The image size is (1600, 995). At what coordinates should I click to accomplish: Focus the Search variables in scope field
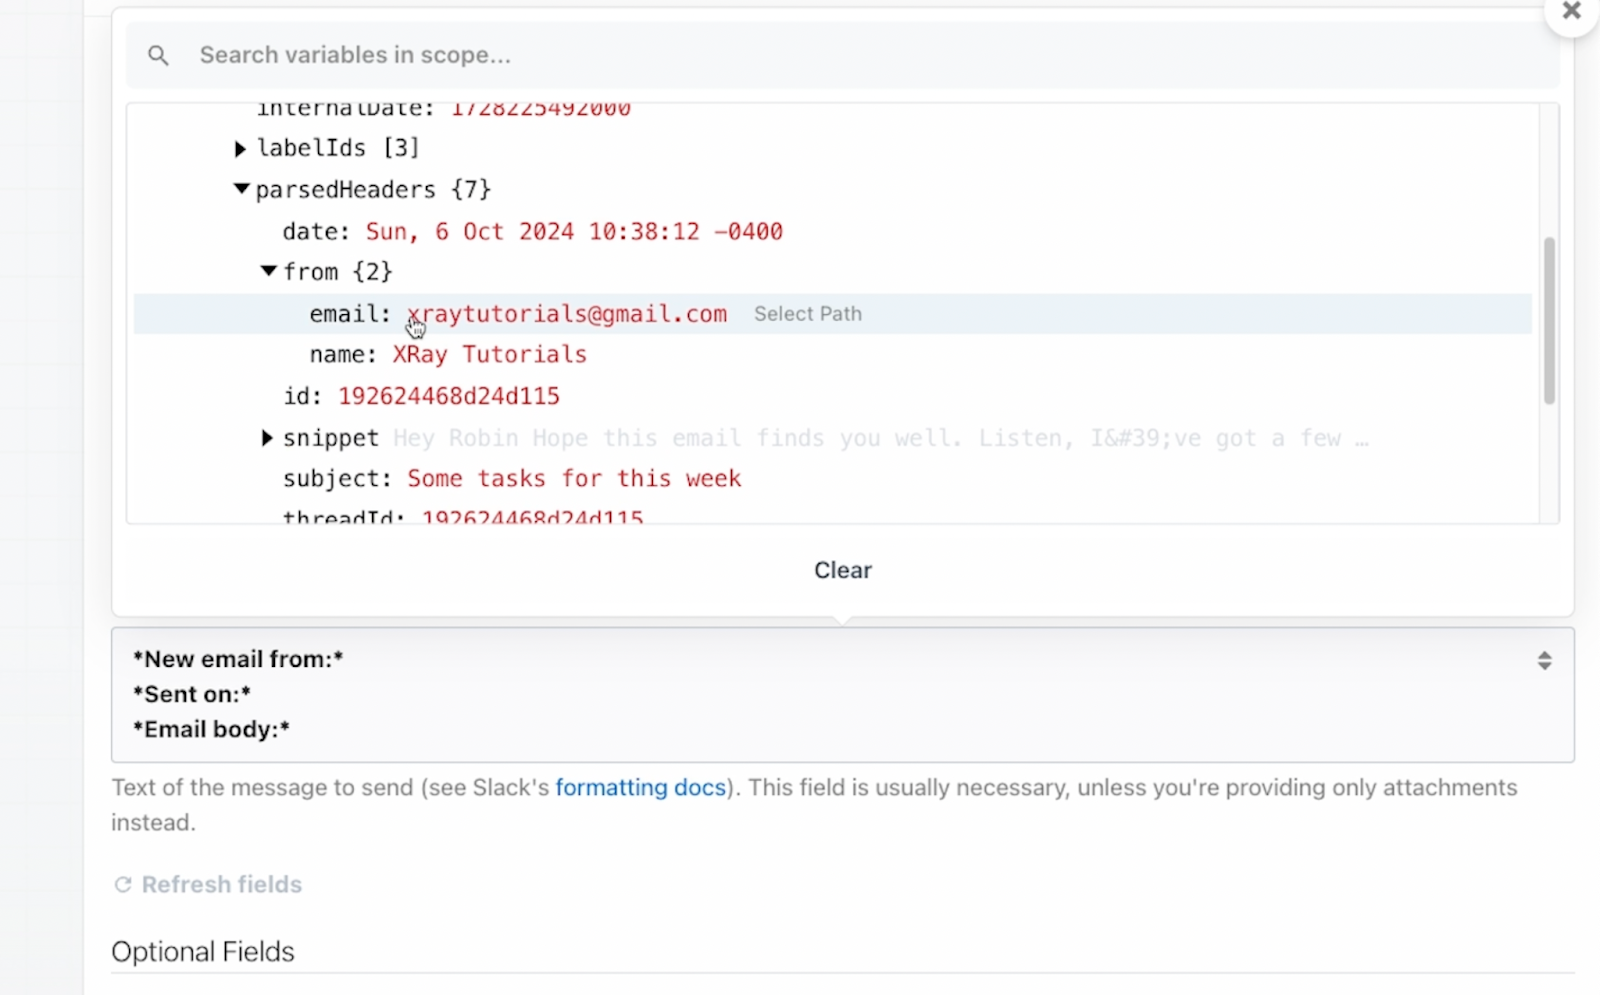tap(842, 55)
